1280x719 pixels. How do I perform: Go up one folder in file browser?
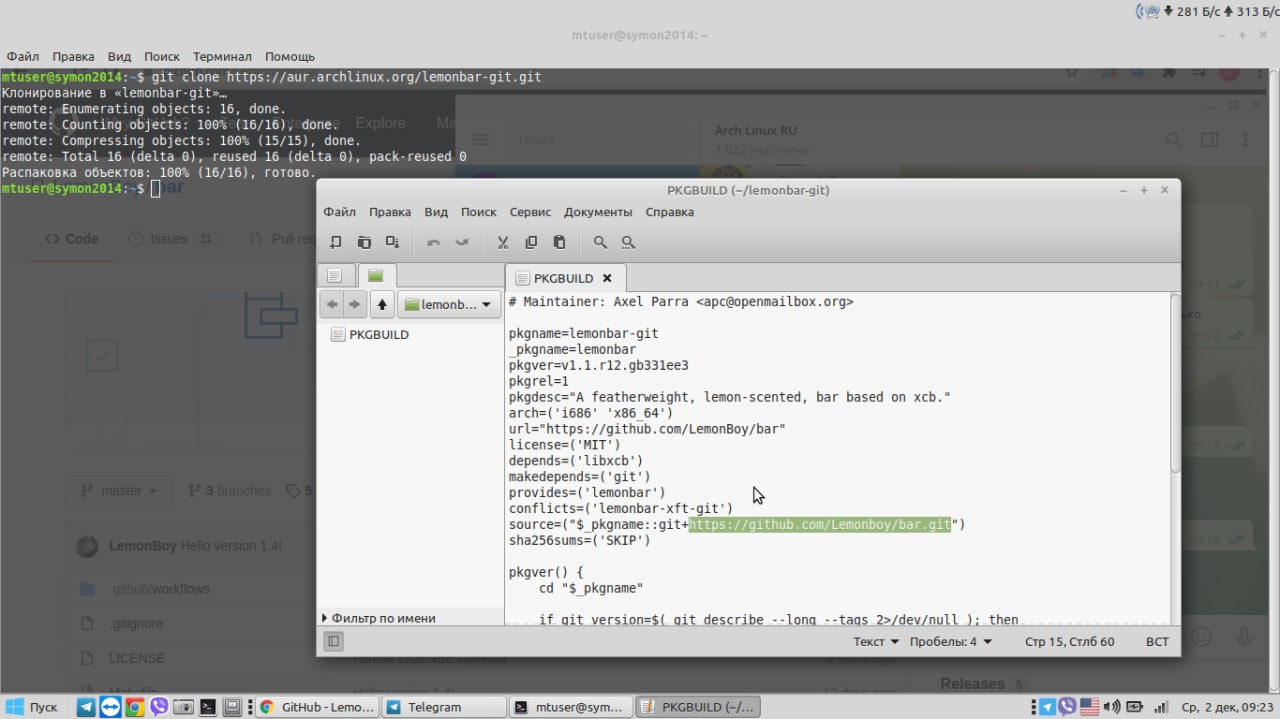(x=382, y=304)
